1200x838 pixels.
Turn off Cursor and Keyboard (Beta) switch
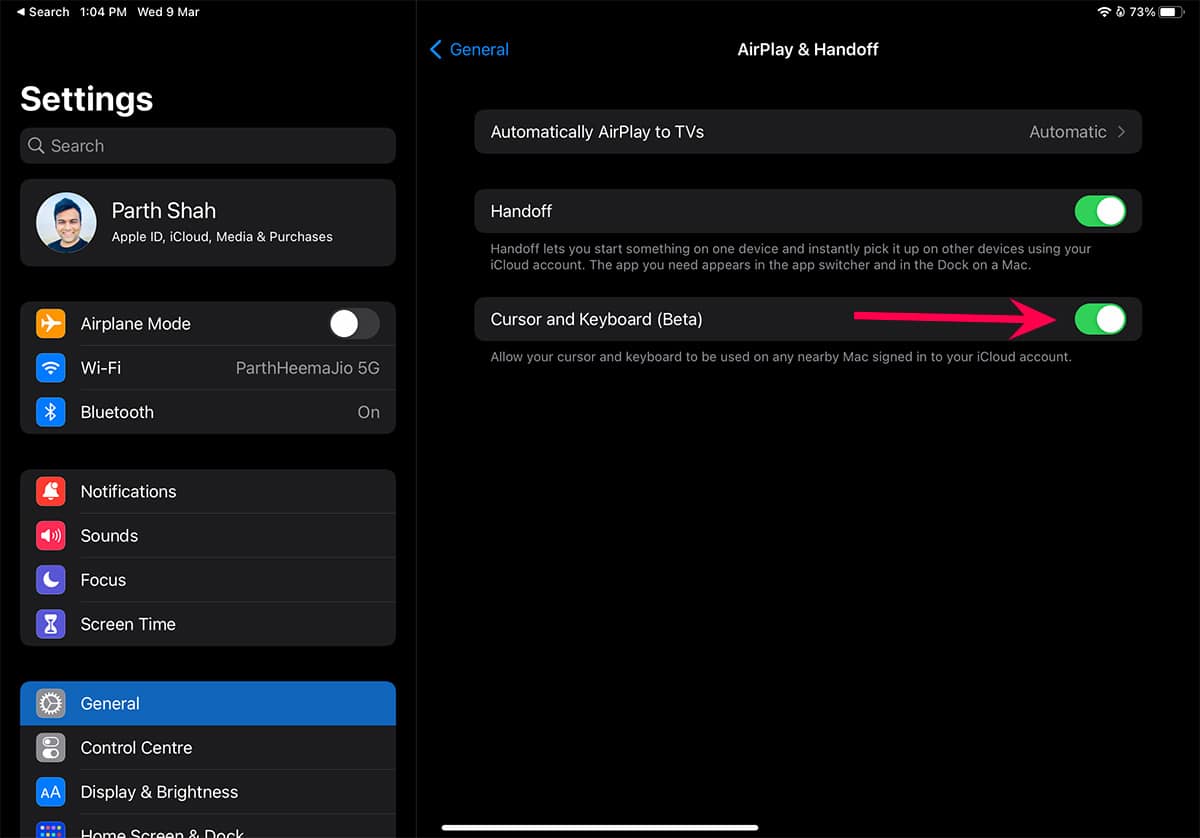point(1099,320)
